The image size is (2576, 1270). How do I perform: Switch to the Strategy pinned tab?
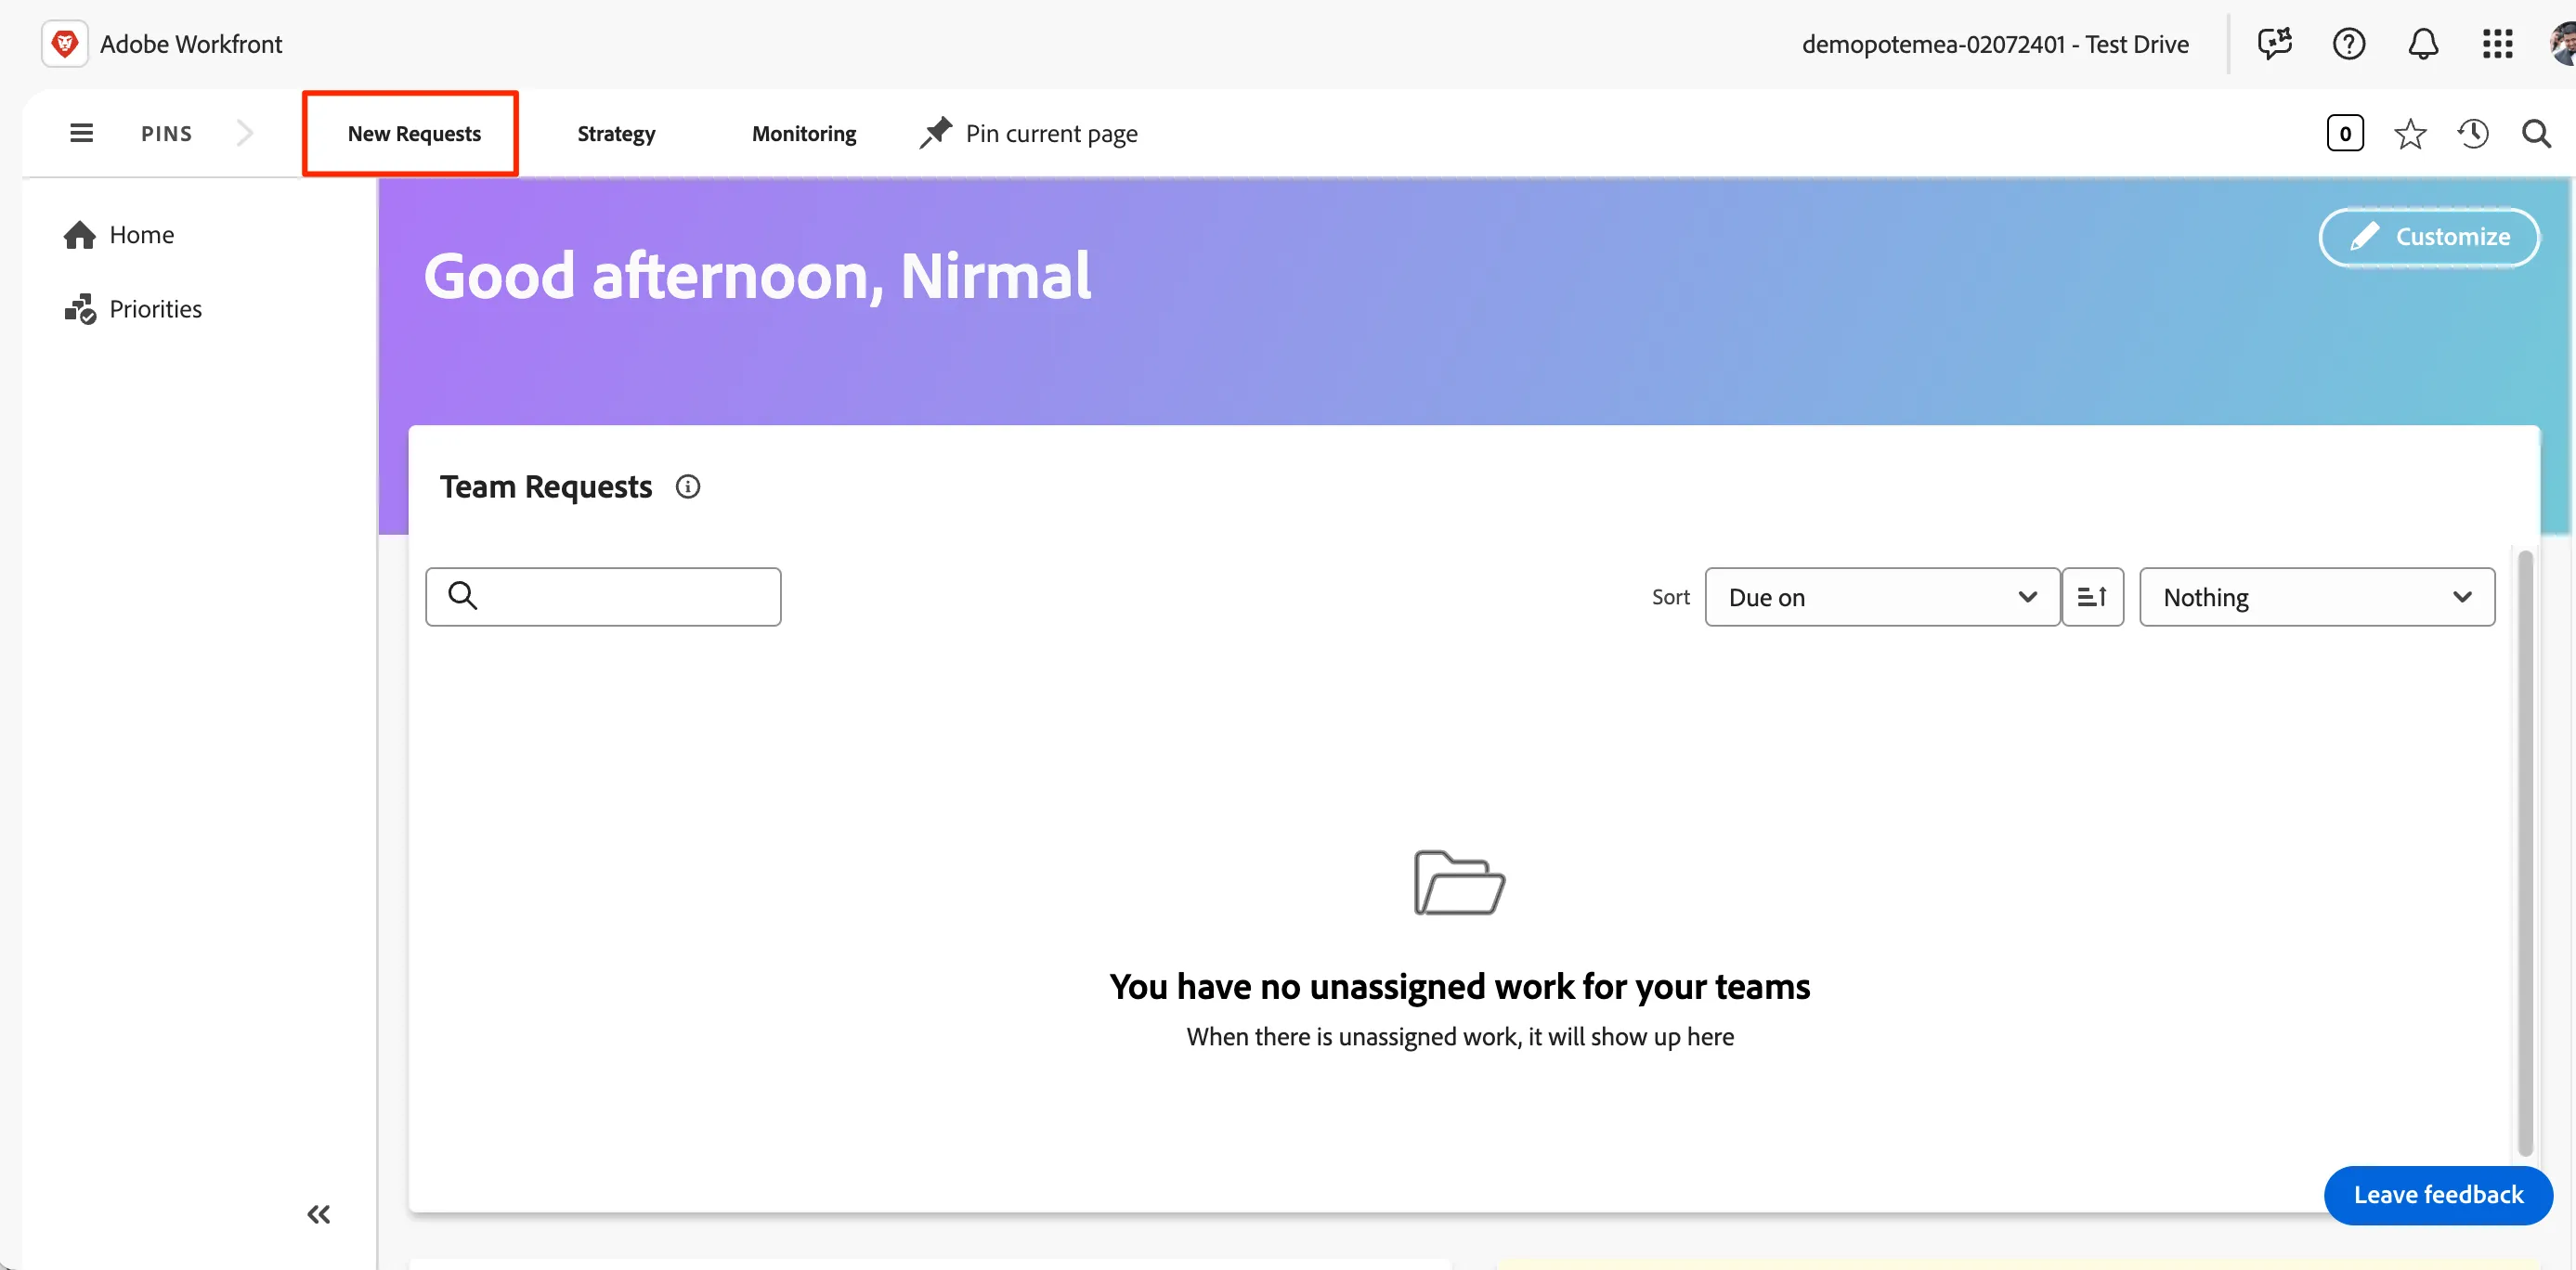point(616,134)
